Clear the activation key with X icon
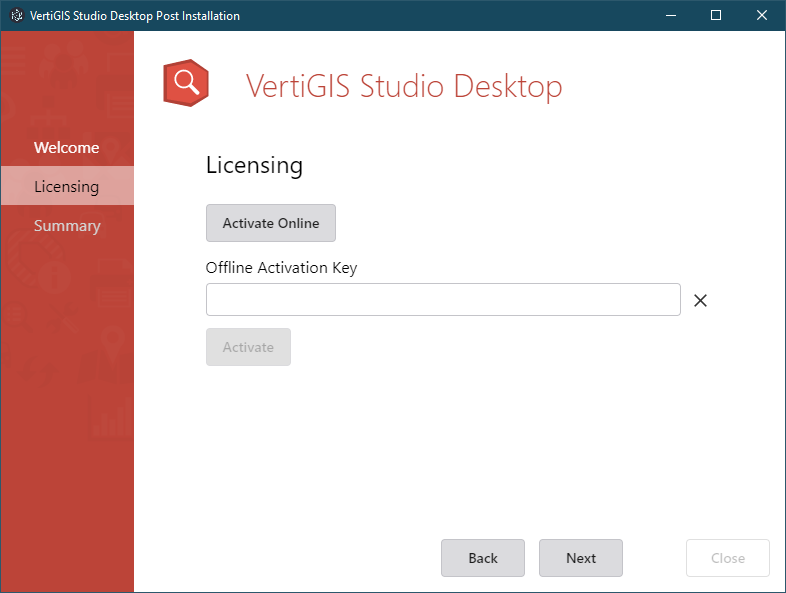Screen dimensions: 786x593 (700, 300)
